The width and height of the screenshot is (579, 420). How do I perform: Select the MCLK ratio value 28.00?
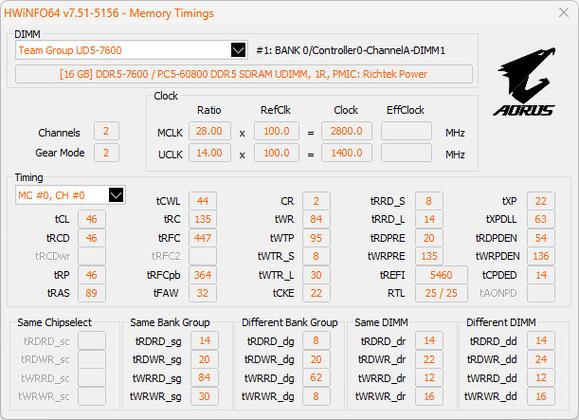[x=210, y=131]
